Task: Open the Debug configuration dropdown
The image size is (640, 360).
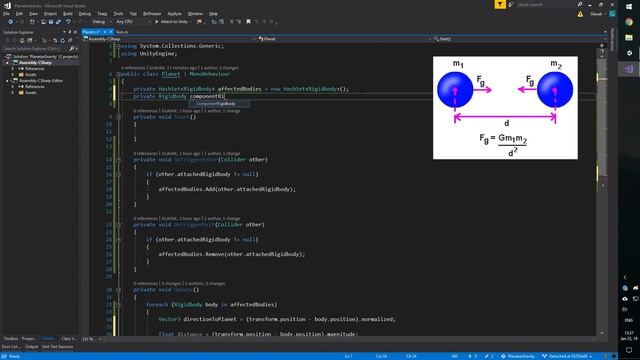Action: pyautogui.click(x=102, y=22)
